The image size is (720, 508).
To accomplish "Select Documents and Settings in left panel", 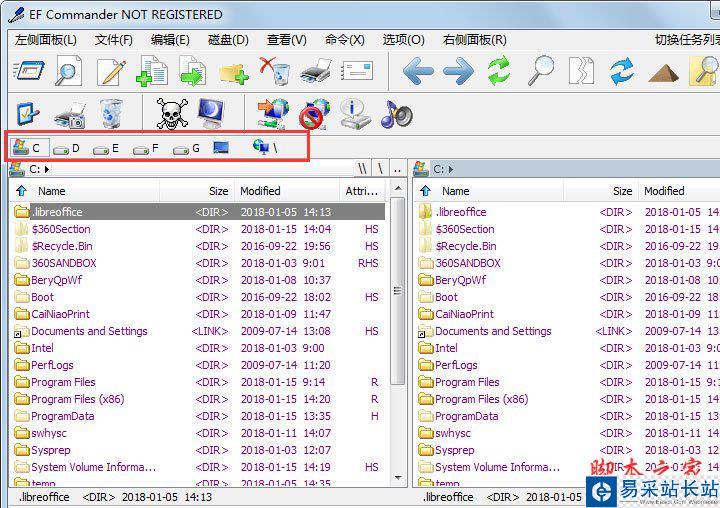I will (x=198, y=331).
